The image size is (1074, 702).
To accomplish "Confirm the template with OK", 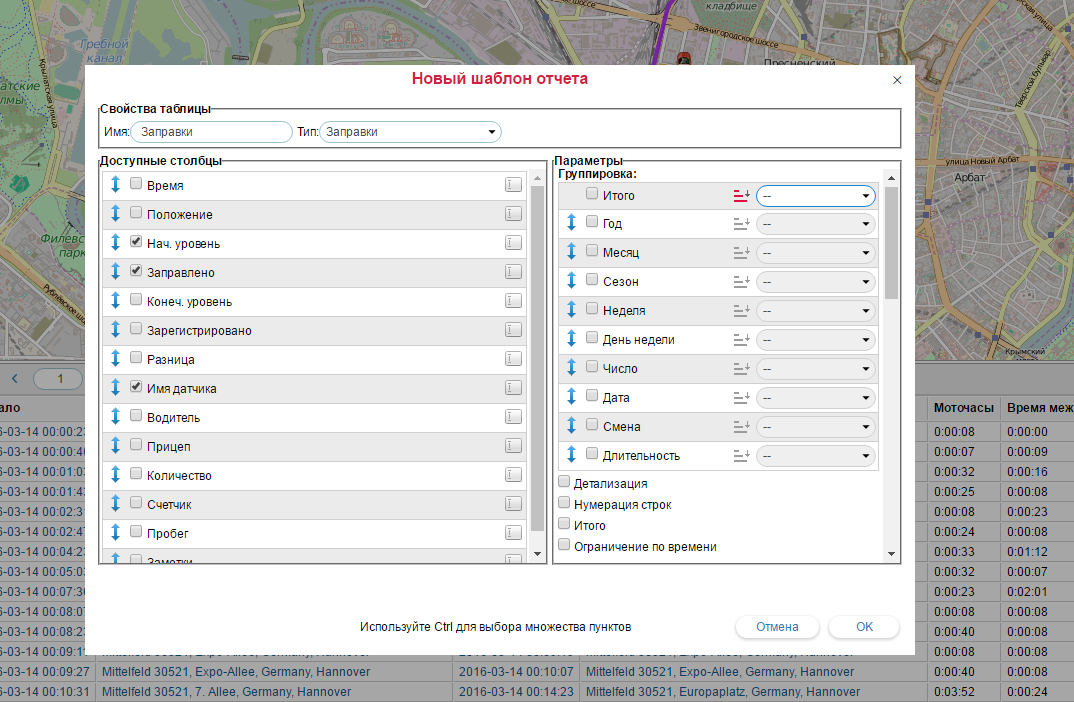I will click(864, 627).
